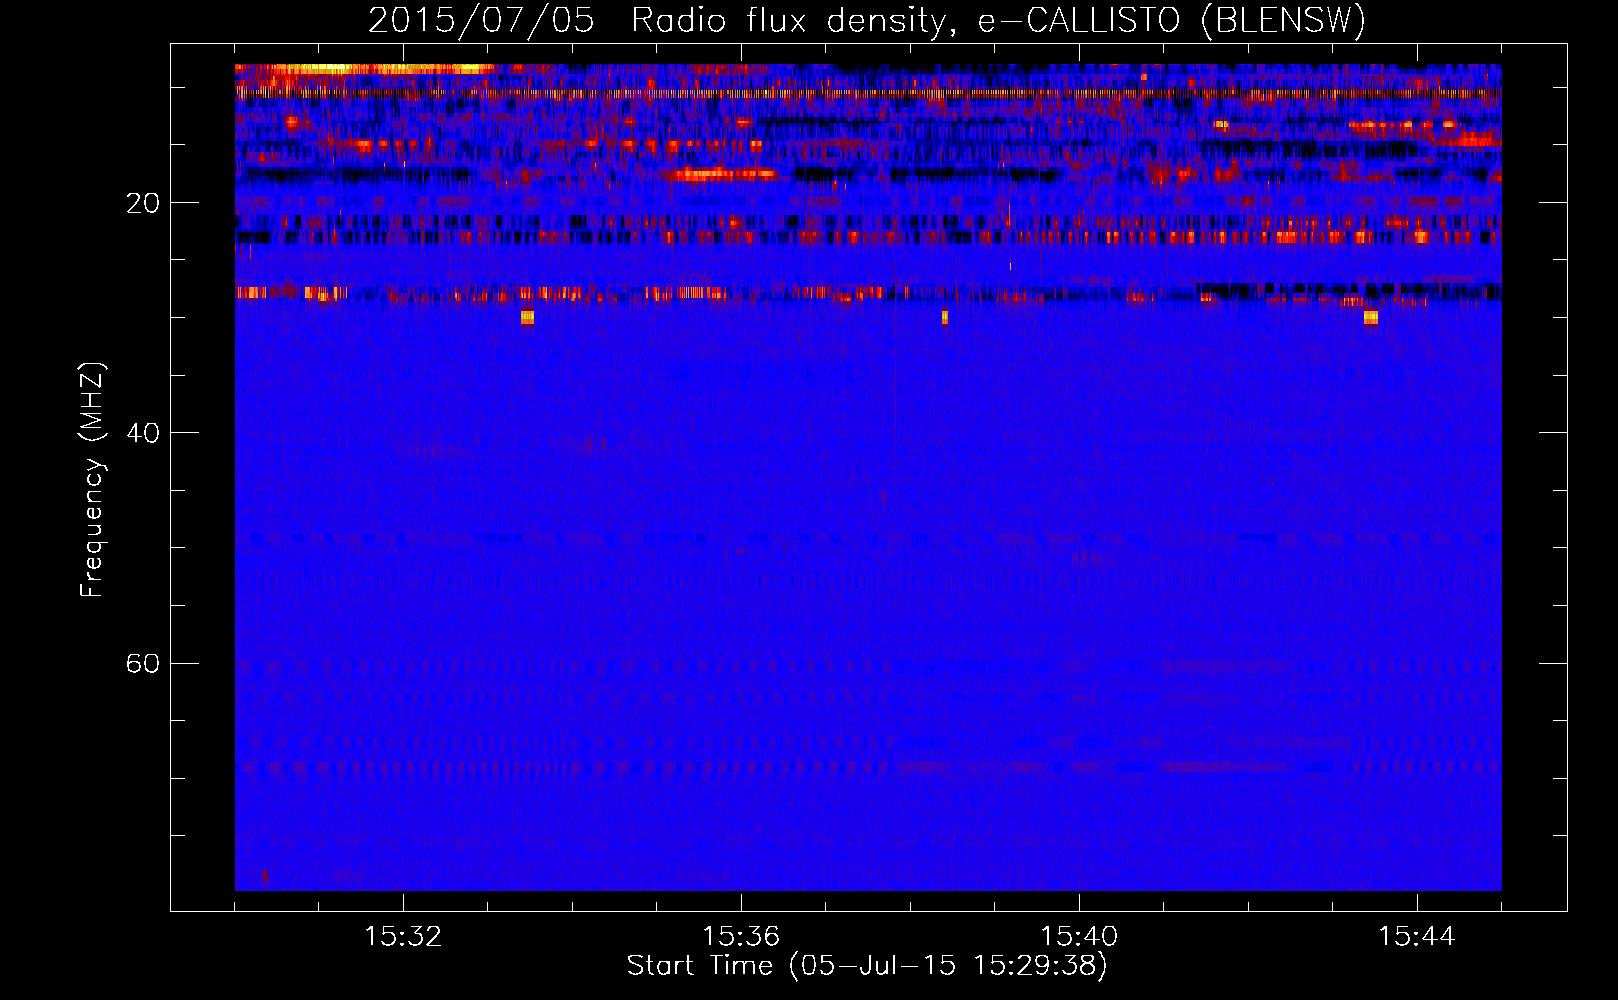
Task: Select the "20" frequency tick label
Action: (x=142, y=203)
